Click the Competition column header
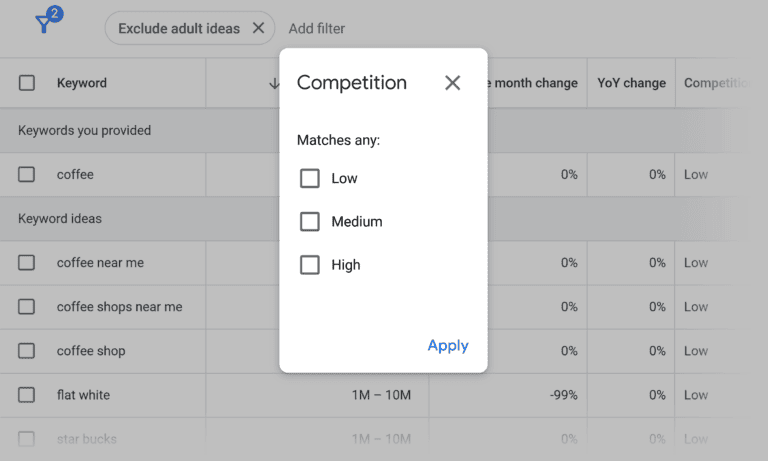The height and width of the screenshot is (461, 768). [716, 83]
